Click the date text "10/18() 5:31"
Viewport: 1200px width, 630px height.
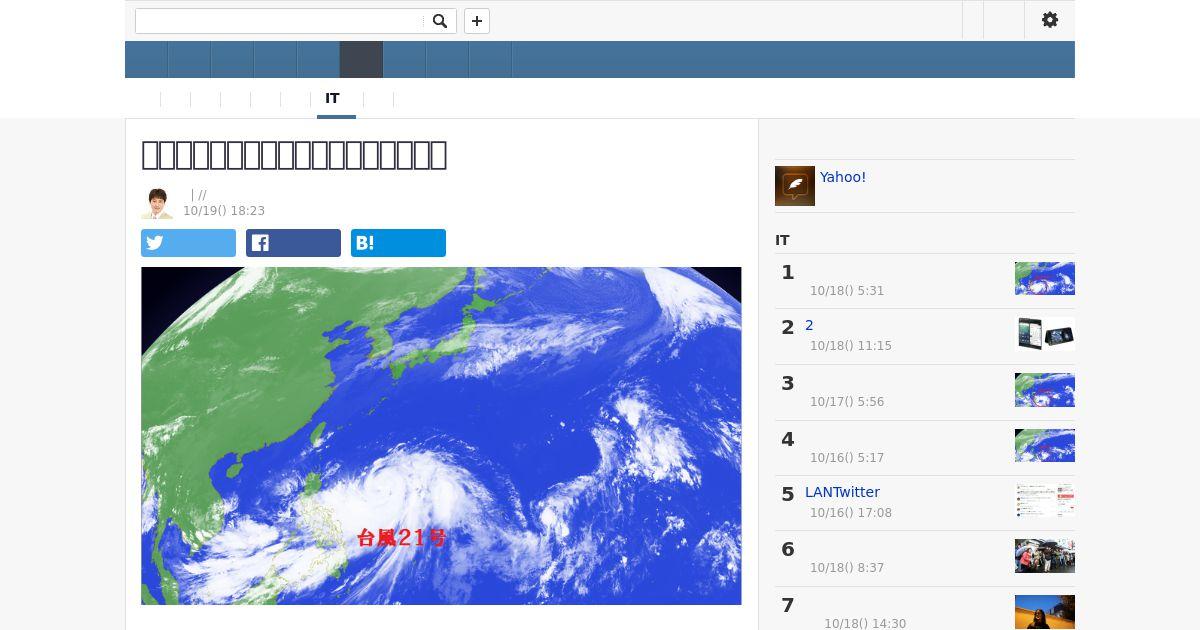pos(847,291)
